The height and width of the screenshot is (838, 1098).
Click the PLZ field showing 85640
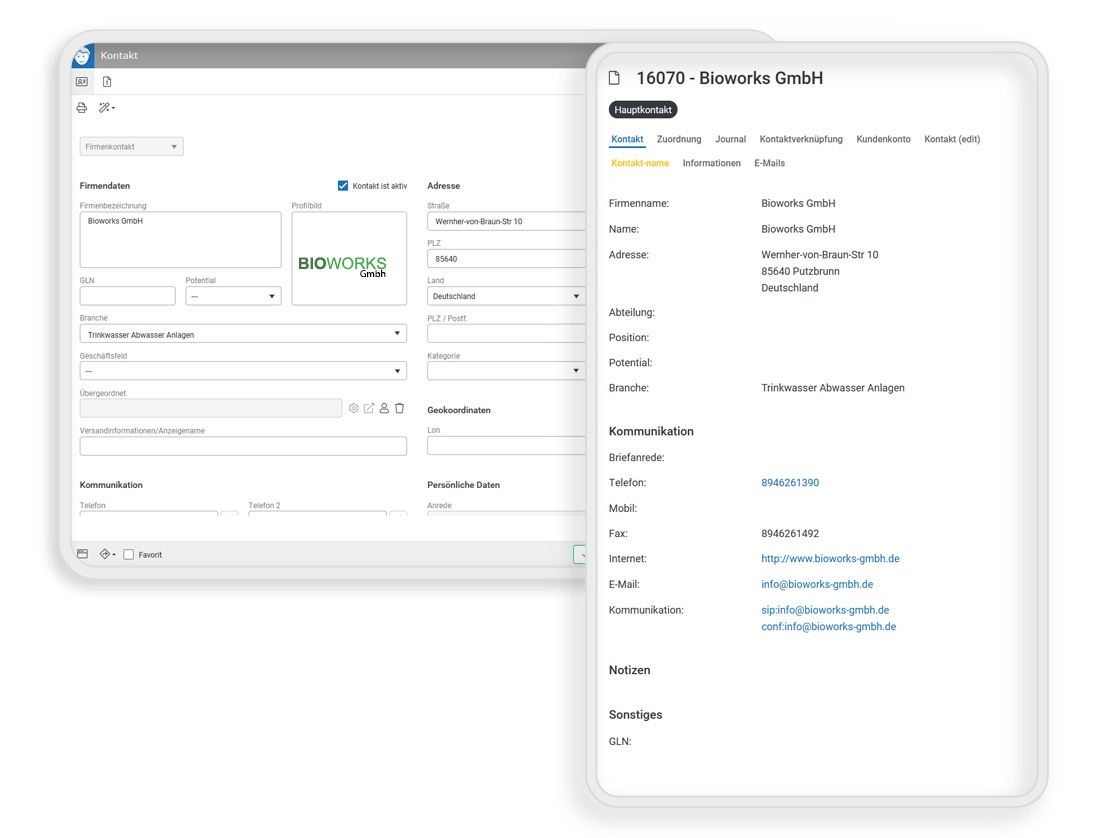506,258
